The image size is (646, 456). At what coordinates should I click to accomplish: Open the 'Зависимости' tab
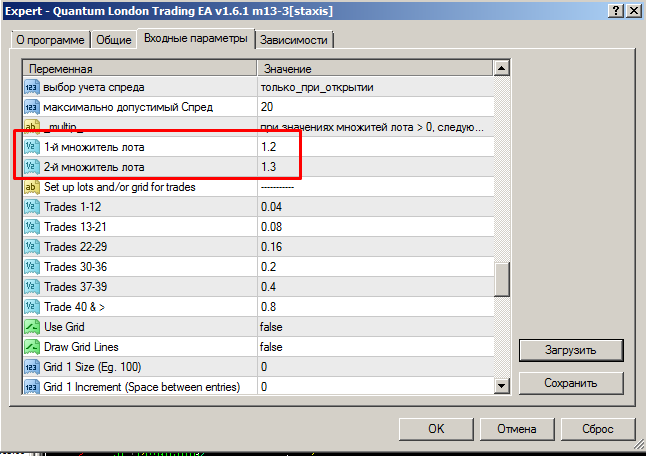[294, 40]
